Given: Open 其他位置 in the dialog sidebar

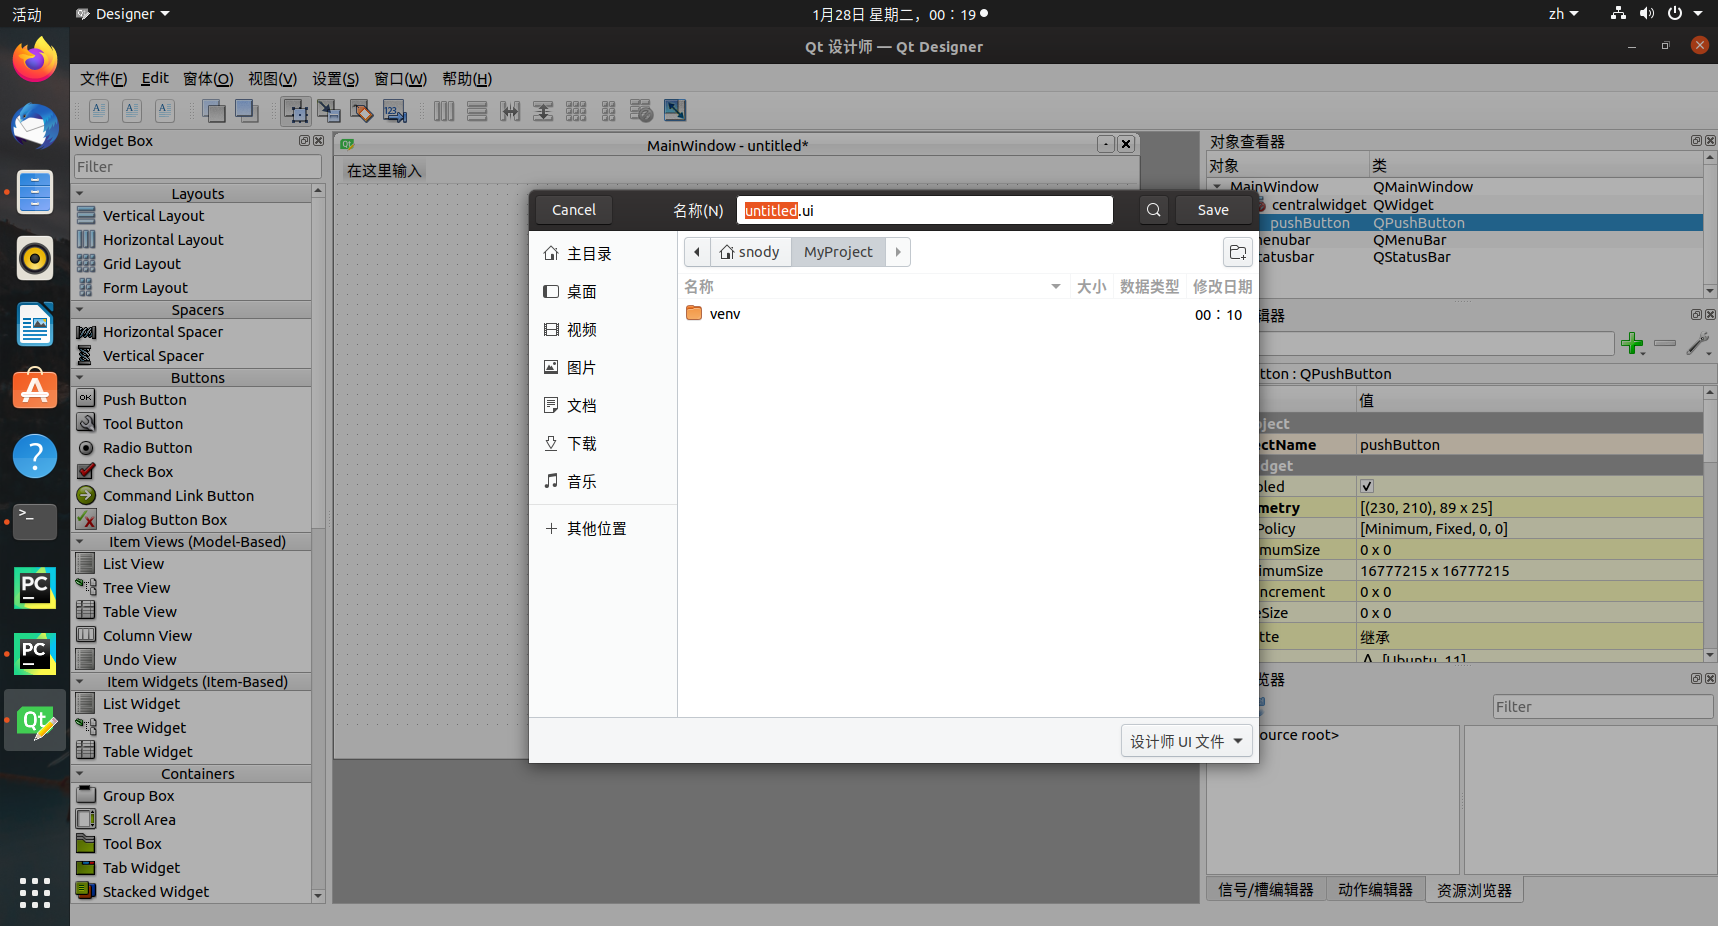Looking at the screenshot, I should pos(603,529).
